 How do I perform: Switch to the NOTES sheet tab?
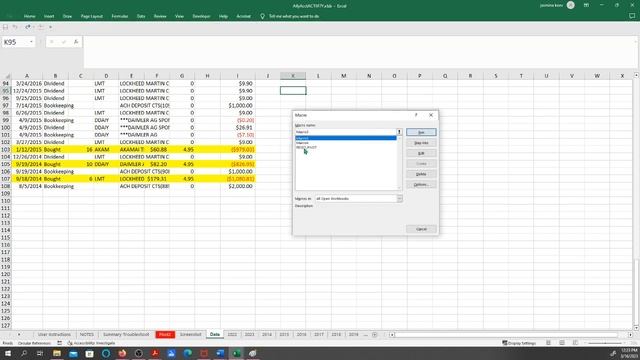coord(87,334)
